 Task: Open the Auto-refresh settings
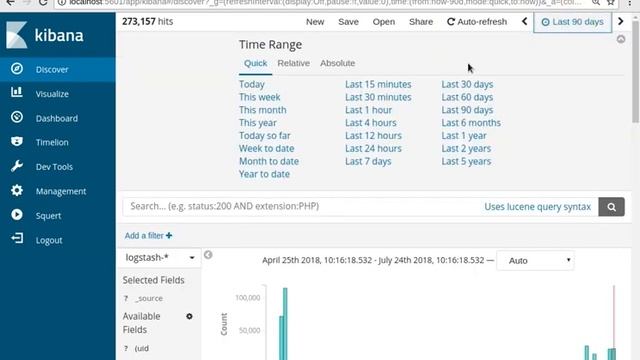tap(477, 22)
